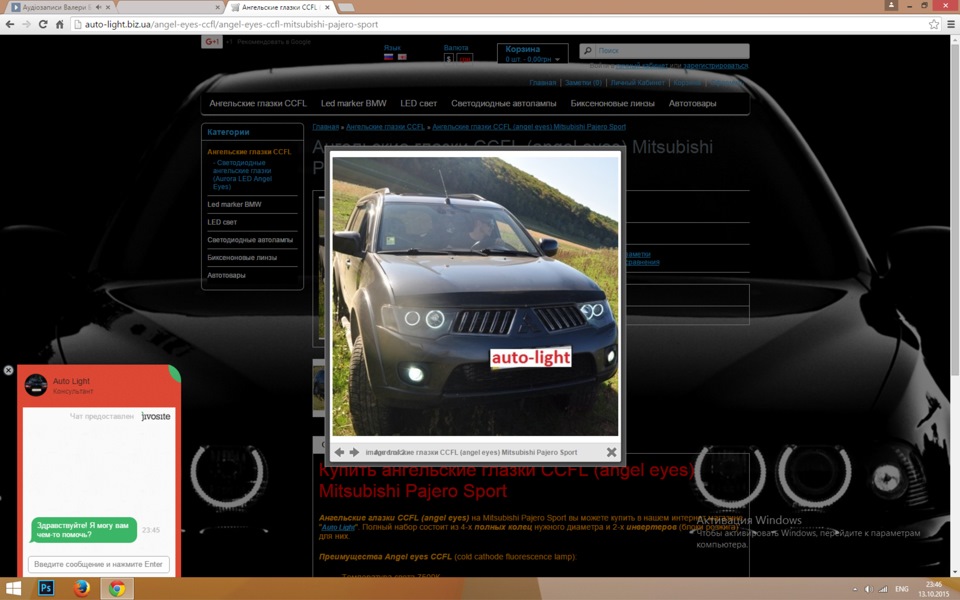Open Личный Кабинет link

[637, 83]
